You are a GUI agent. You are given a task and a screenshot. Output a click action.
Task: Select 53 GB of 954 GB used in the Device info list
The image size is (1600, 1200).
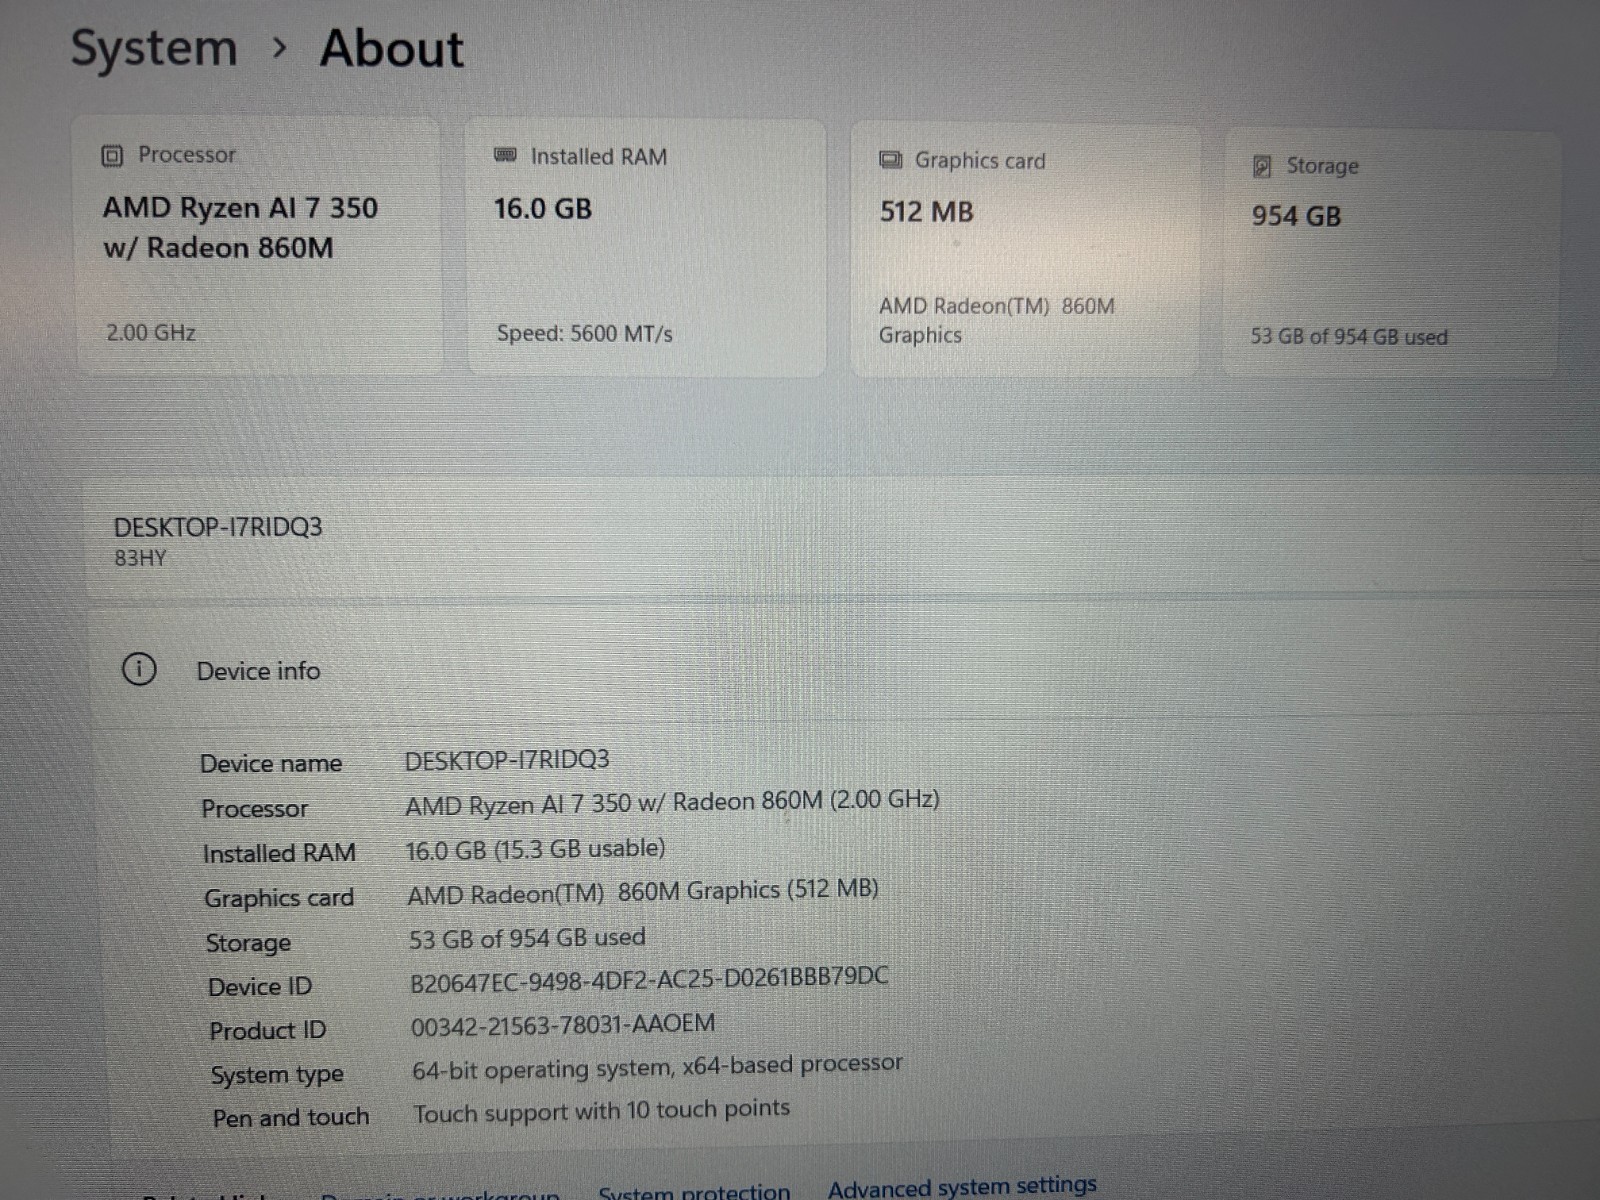(527, 939)
